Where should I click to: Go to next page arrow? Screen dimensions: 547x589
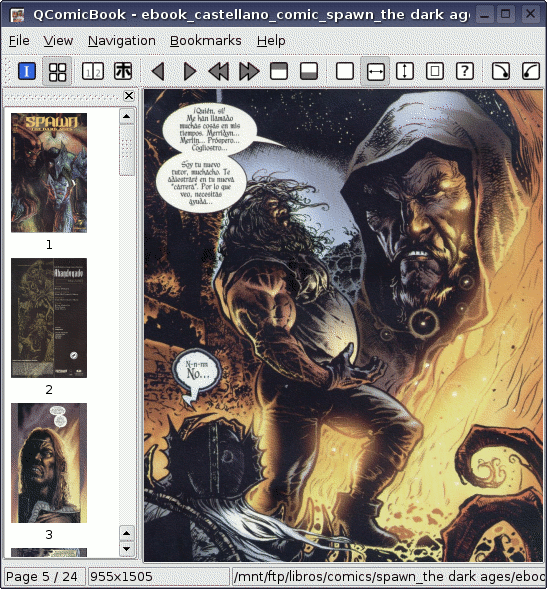point(189,71)
